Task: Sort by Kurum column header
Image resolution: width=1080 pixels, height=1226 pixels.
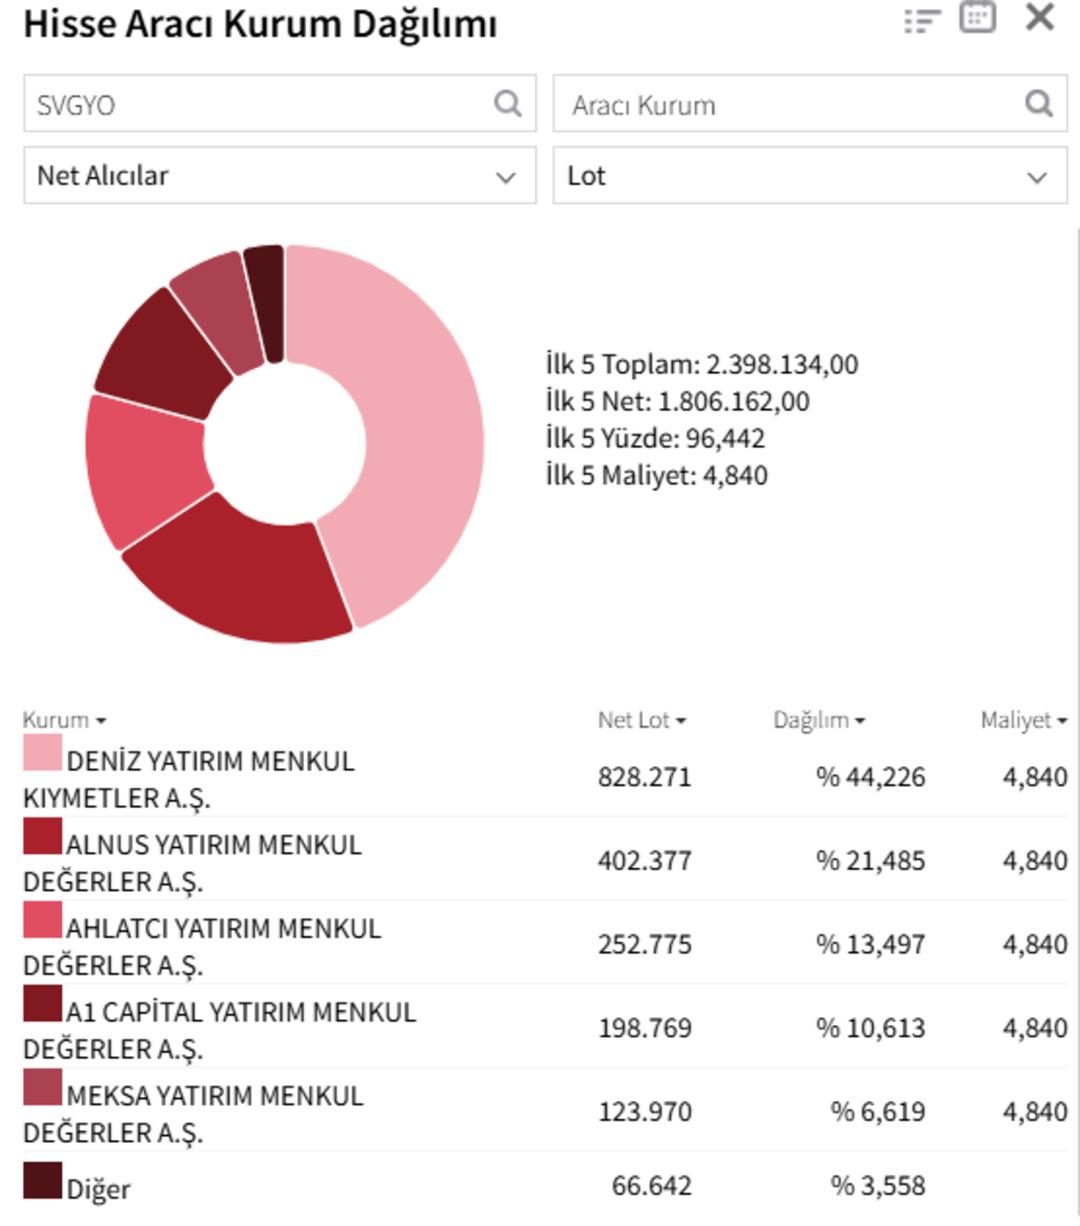Action: pos(64,720)
